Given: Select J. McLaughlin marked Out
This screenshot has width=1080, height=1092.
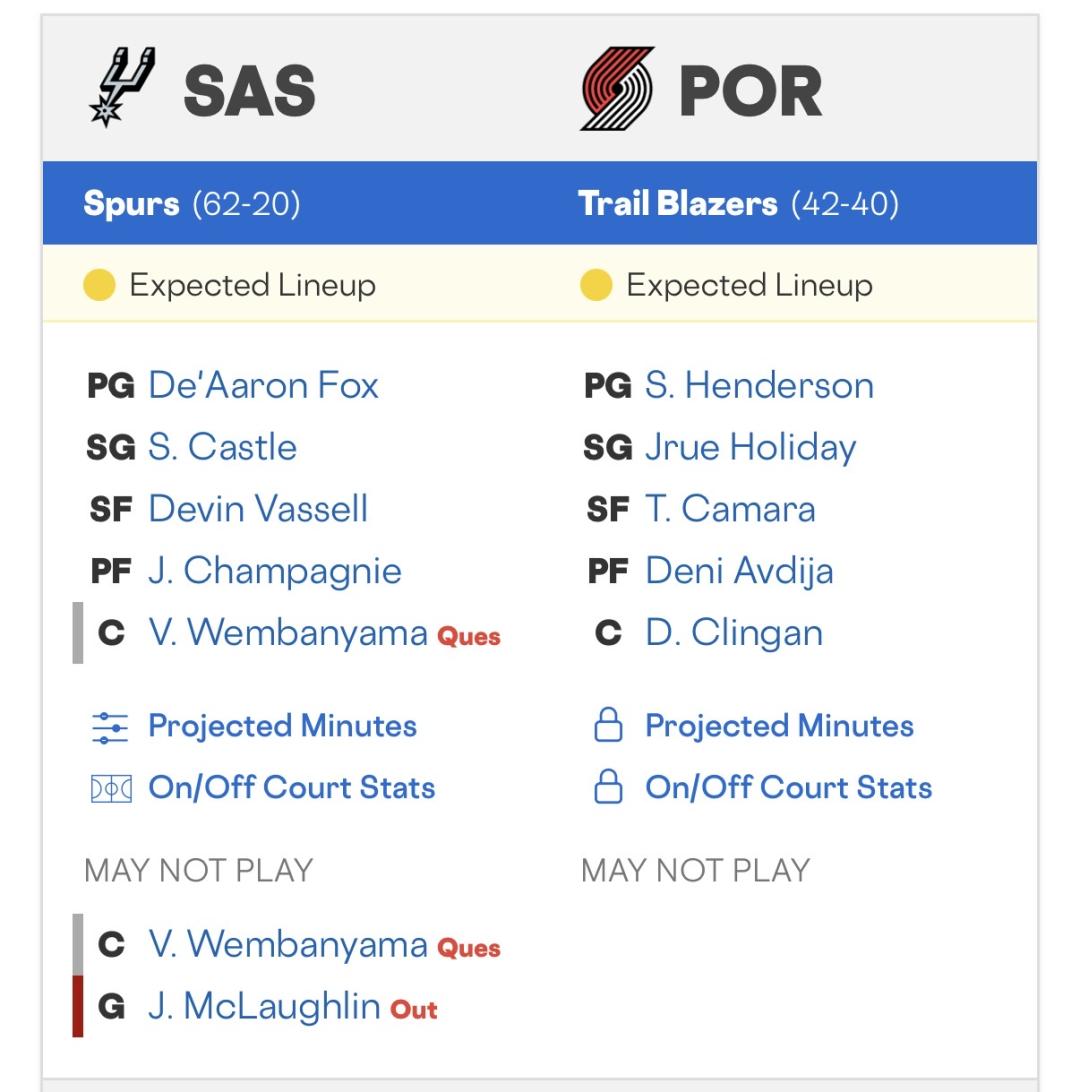Looking at the screenshot, I should pos(264,1007).
